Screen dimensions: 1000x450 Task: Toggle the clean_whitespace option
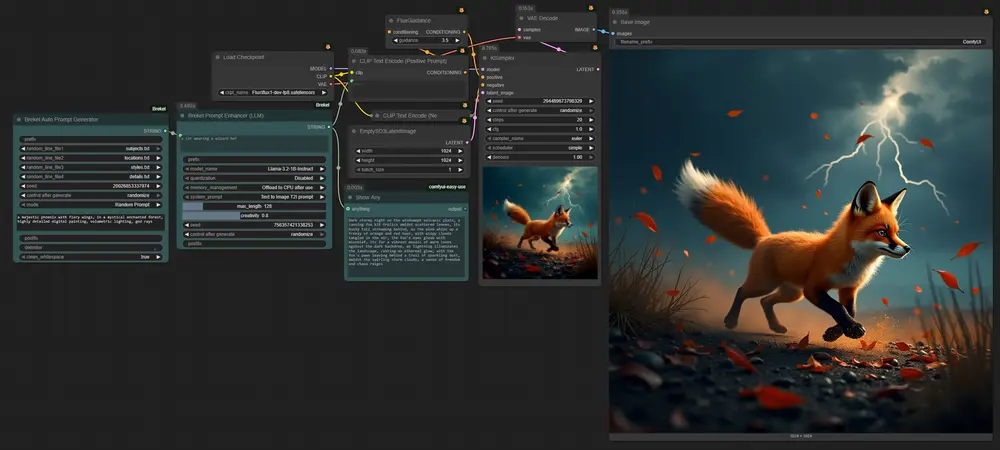click(x=91, y=256)
